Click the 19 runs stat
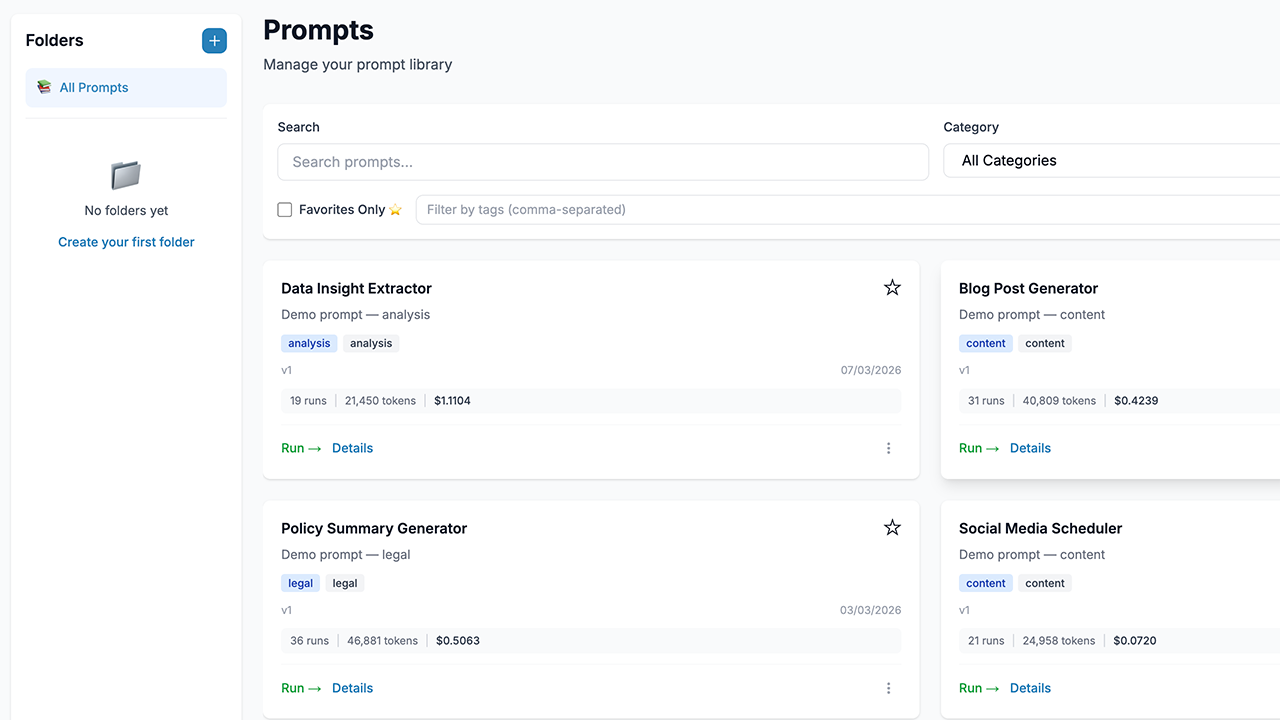 point(308,401)
